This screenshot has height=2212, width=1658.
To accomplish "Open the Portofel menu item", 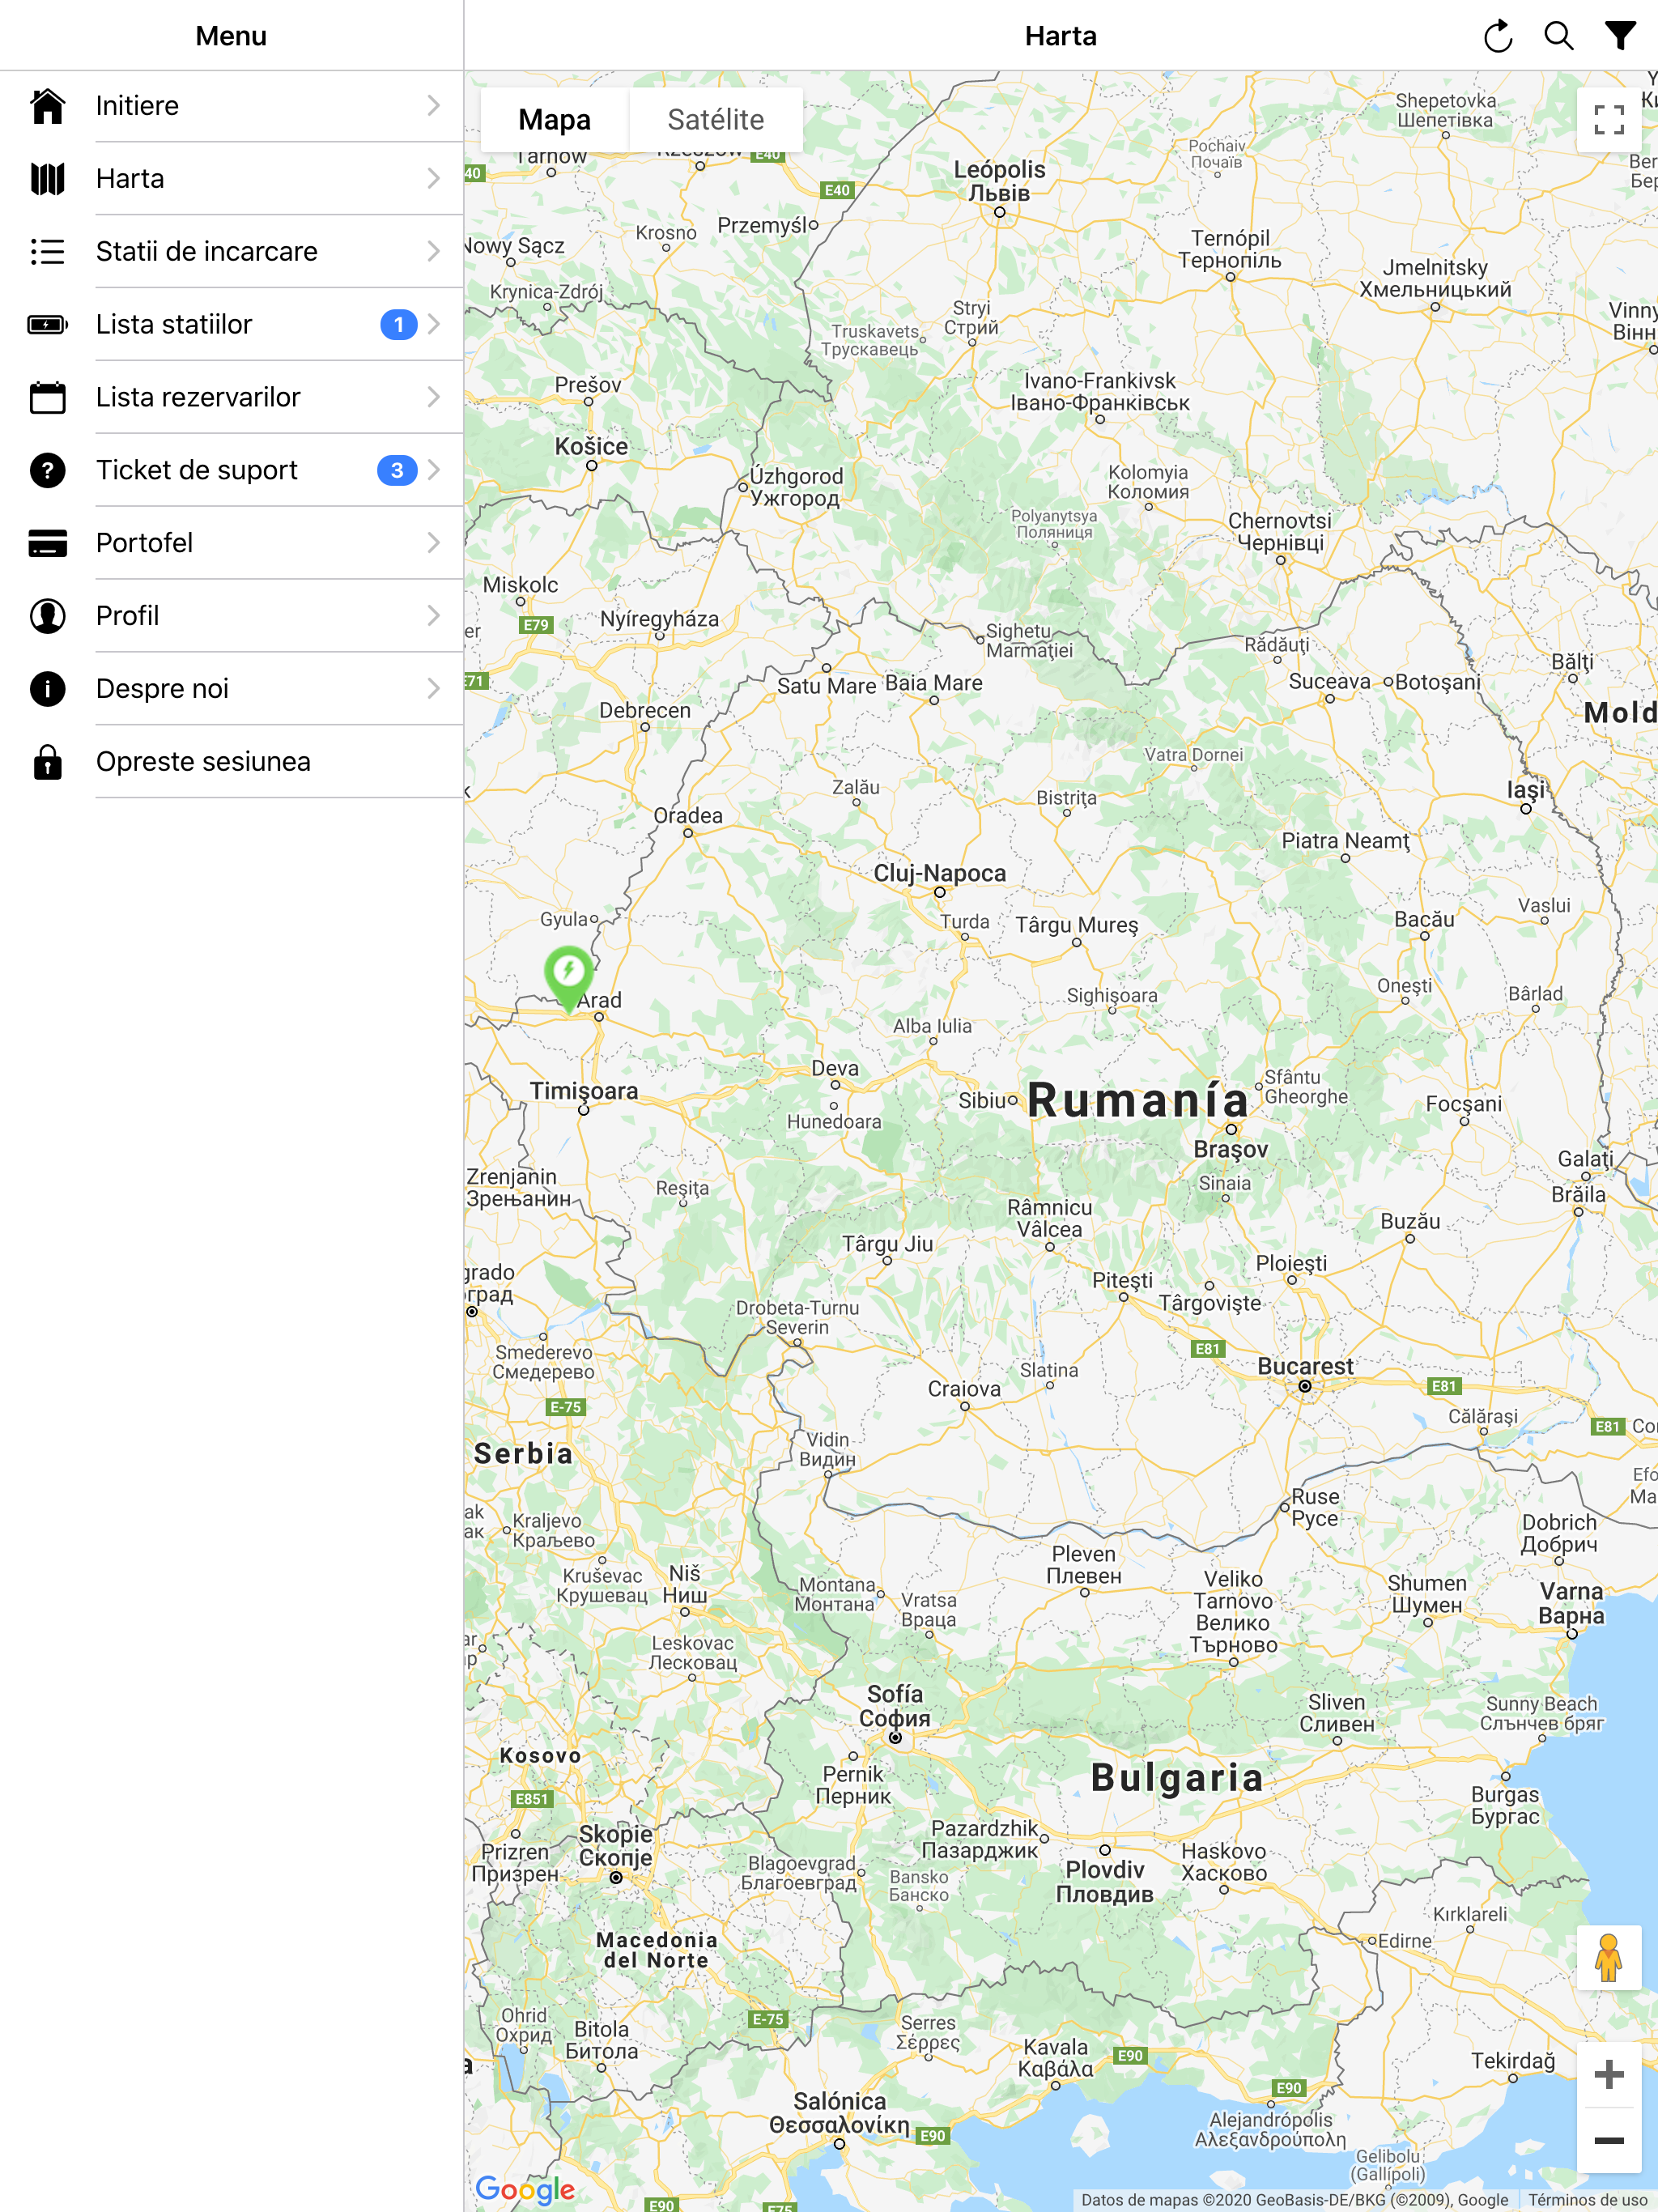I will point(232,543).
